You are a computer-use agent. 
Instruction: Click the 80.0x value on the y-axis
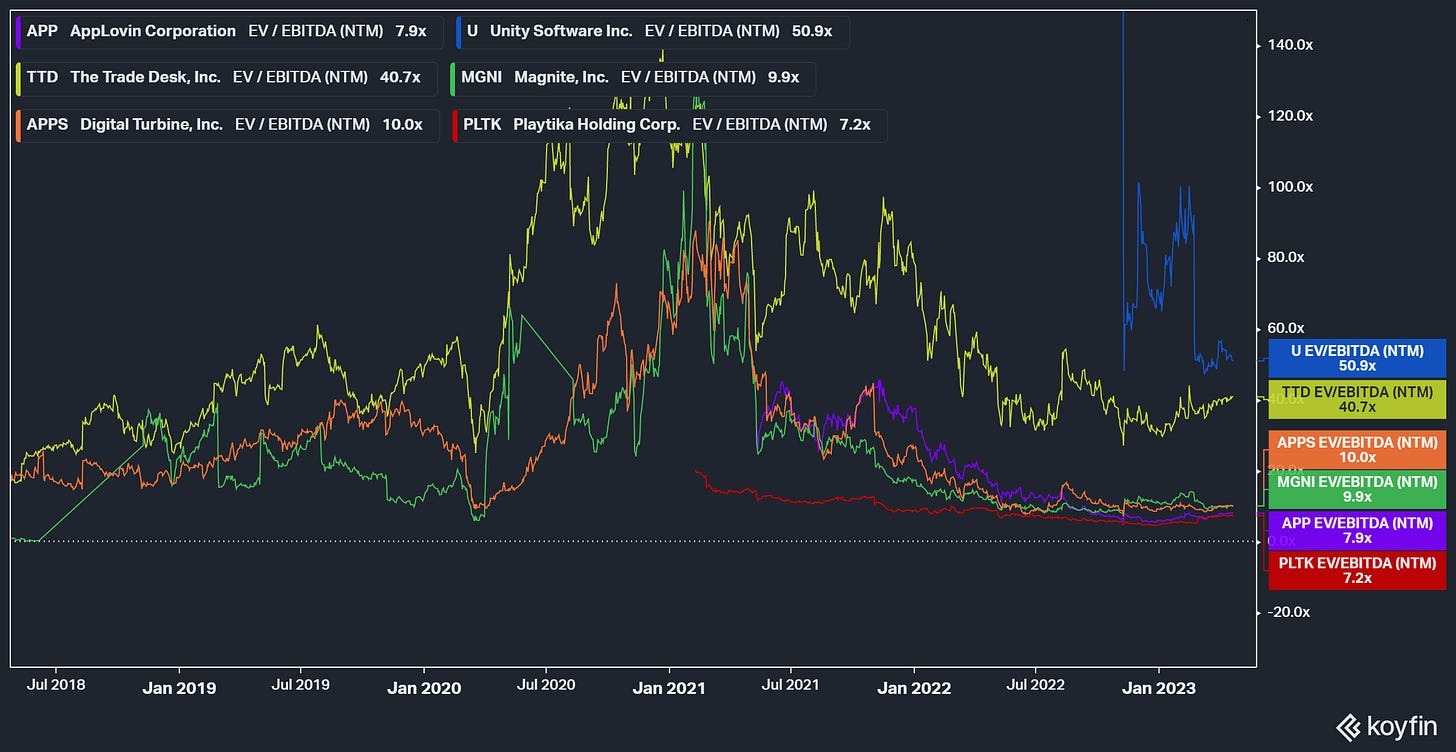(x=1288, y=257)
